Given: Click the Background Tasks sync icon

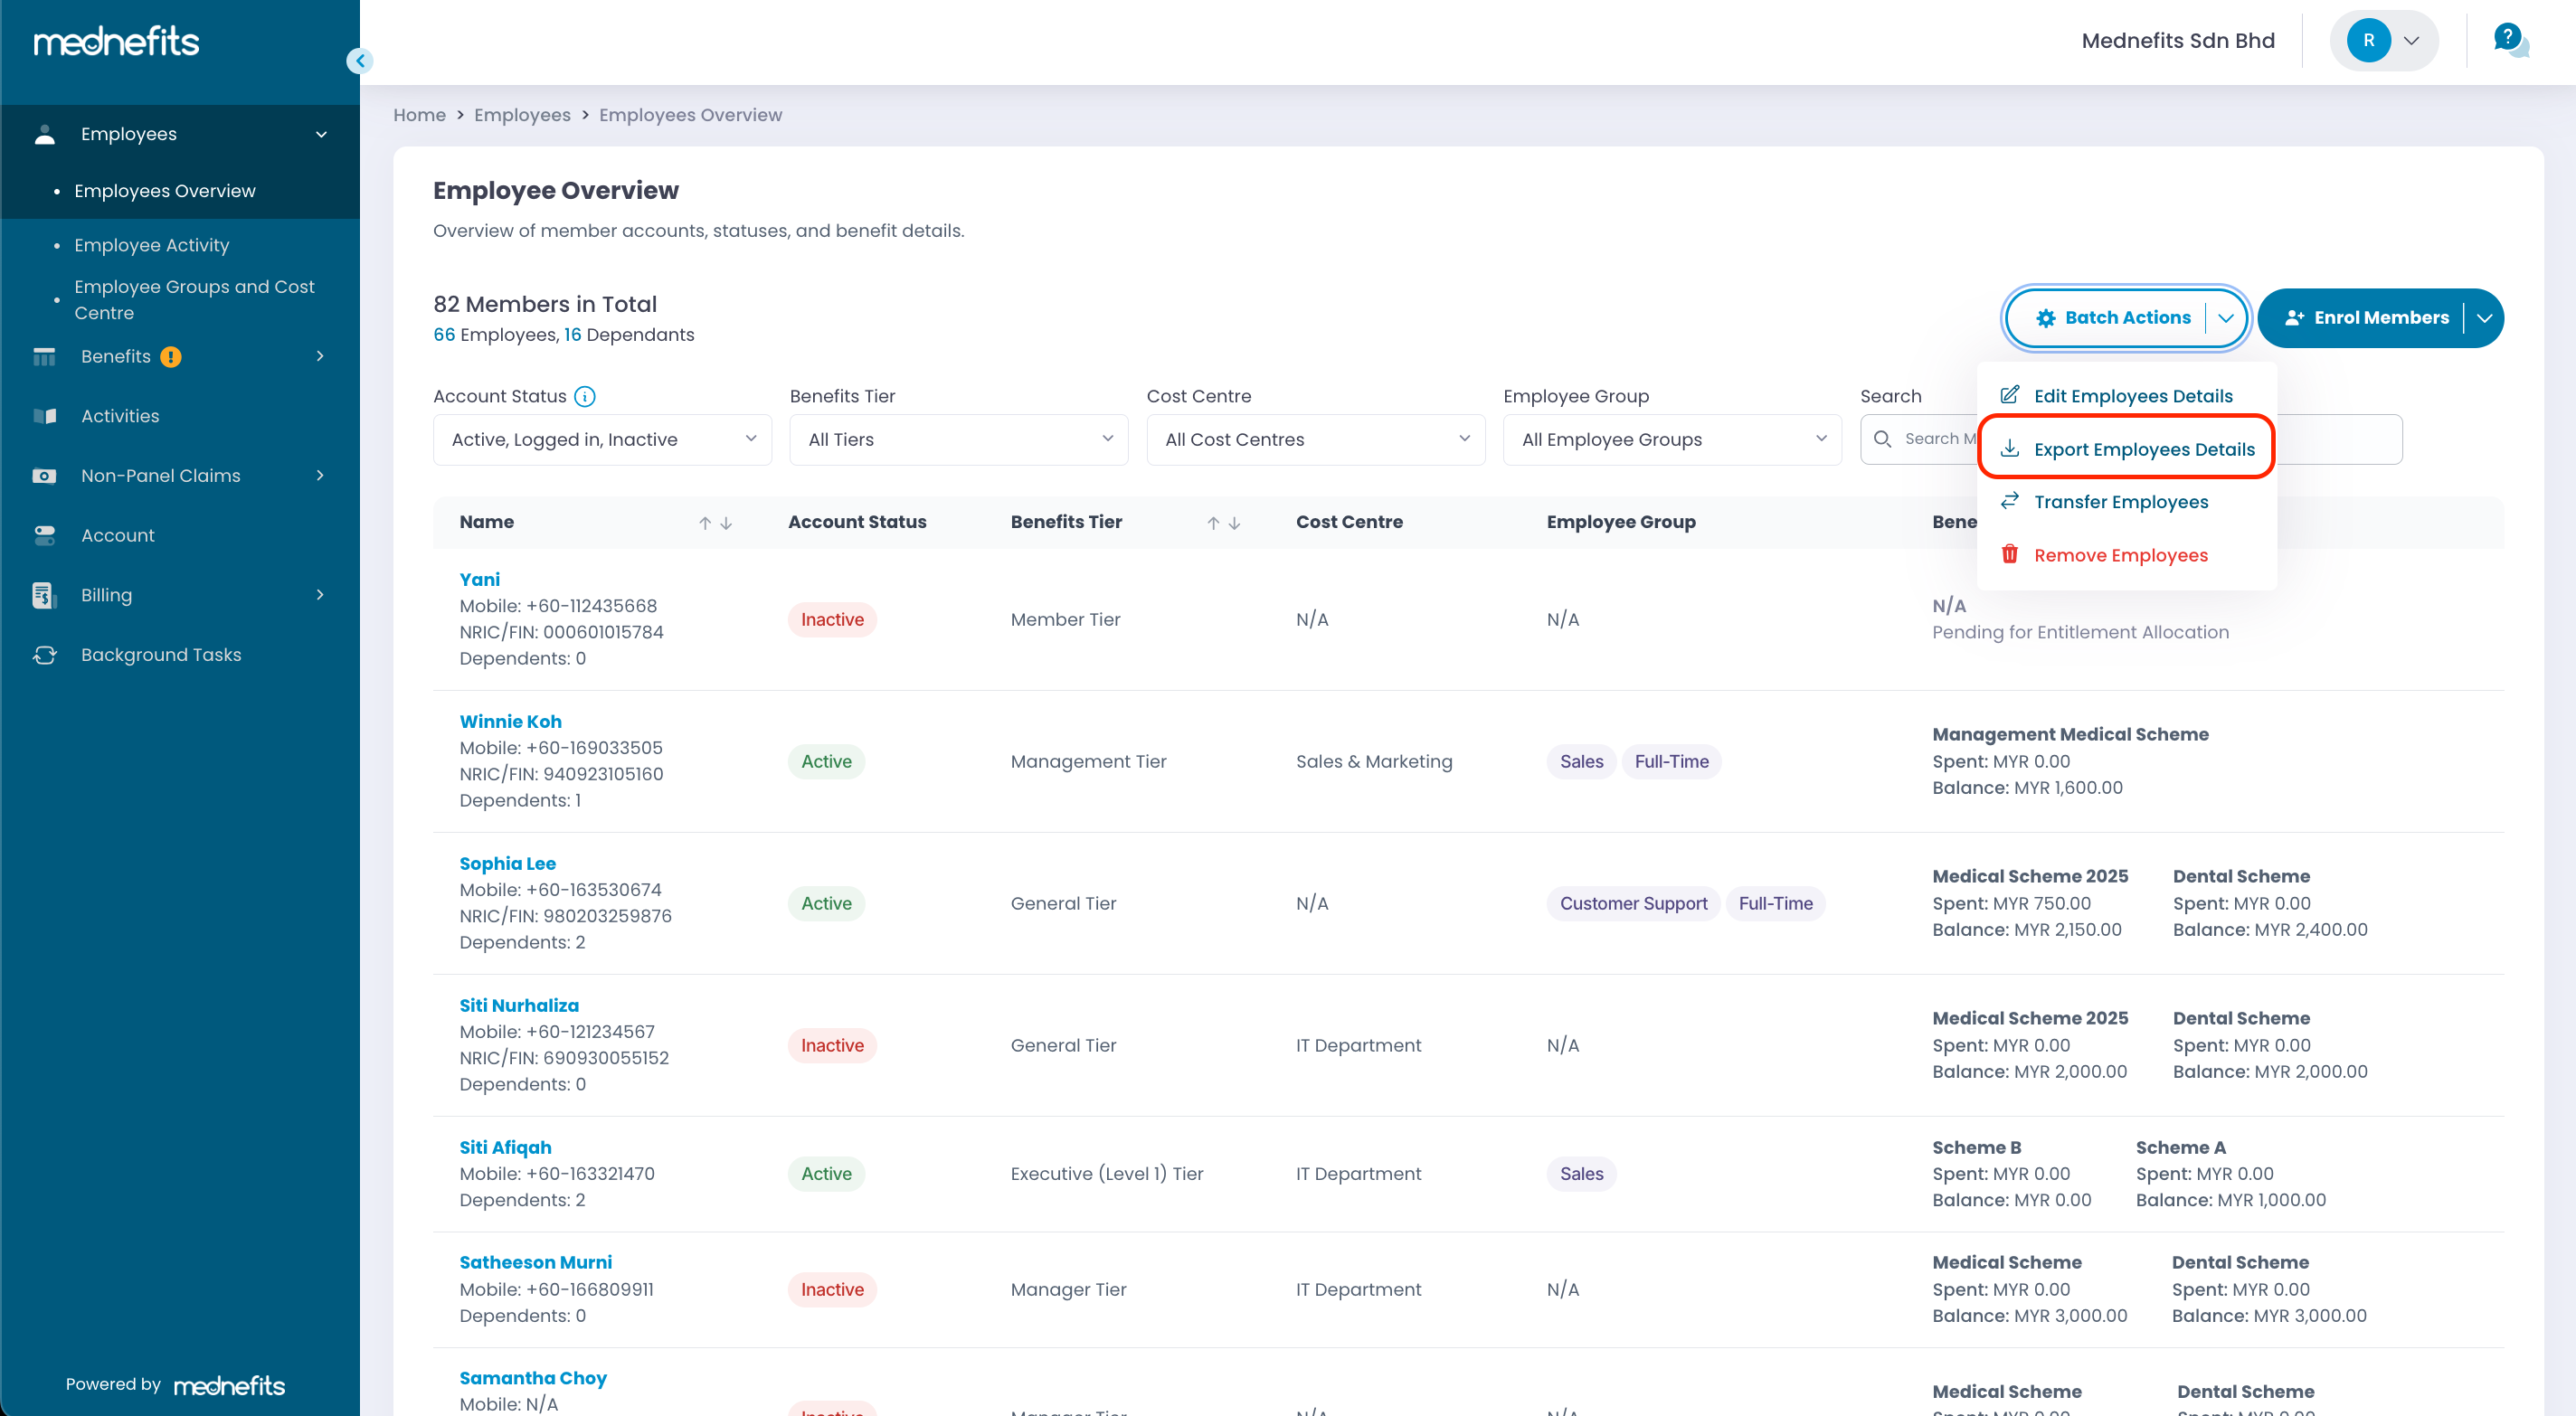Looking at the screenshot, I should [44, 655].
